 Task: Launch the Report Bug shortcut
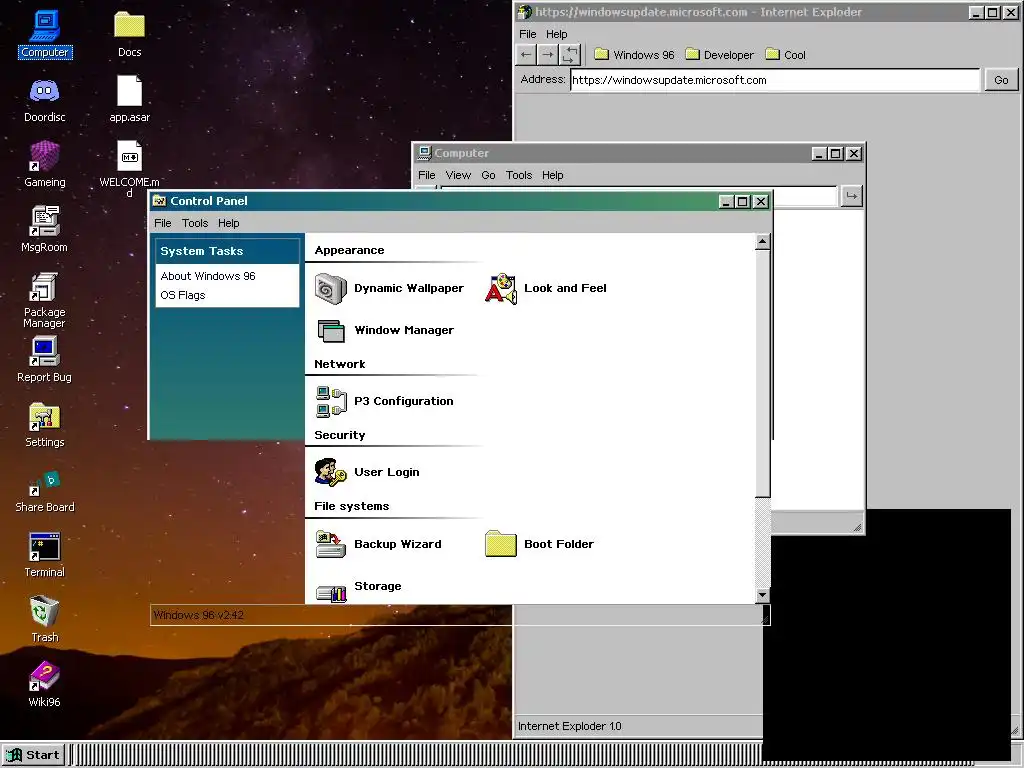pyautogui.click(x=44, y=359)
